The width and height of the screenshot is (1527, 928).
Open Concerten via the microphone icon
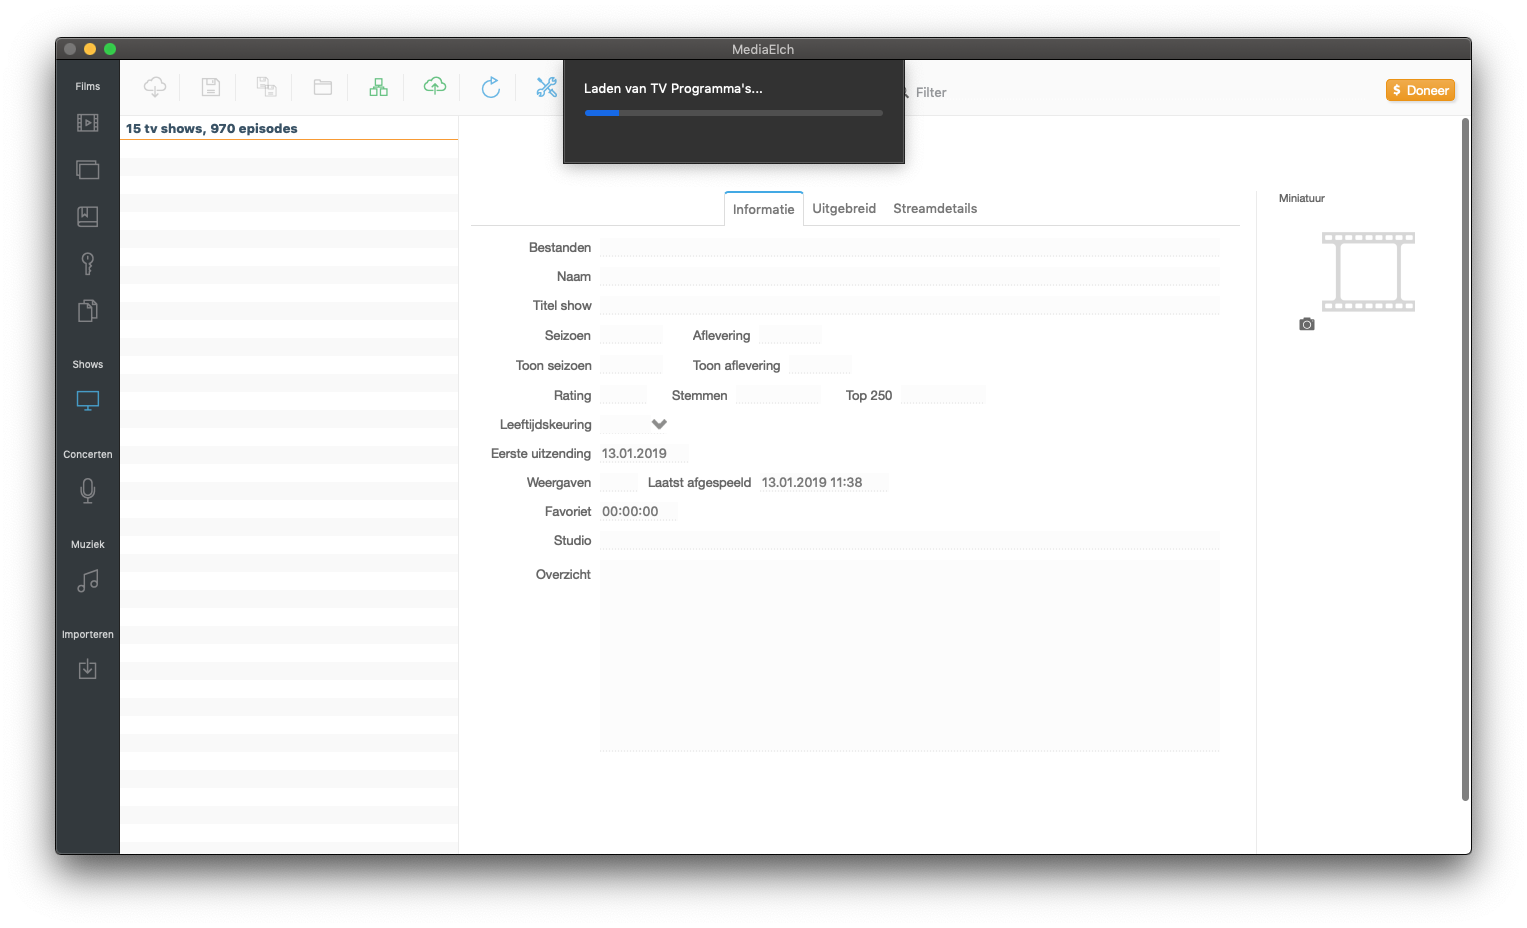[88, 490]
